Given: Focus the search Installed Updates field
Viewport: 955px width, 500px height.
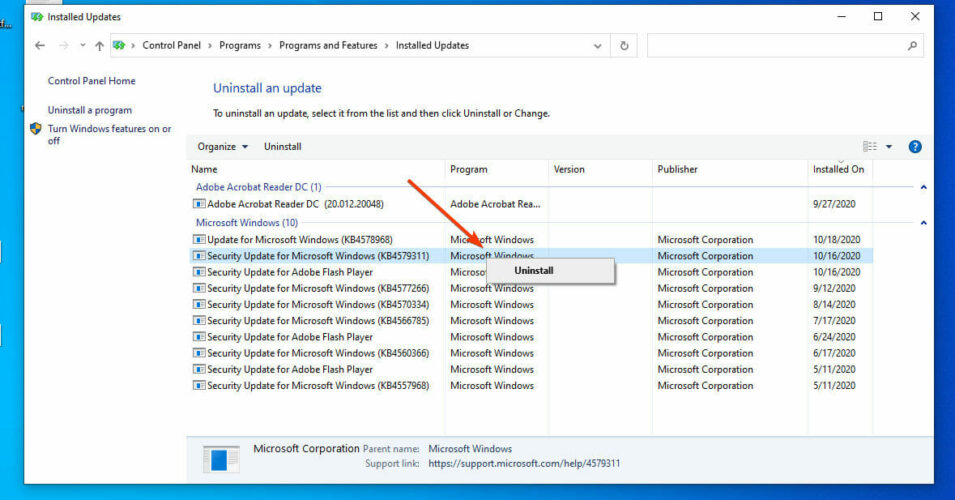Looking at the screenshot, I should tap(785, 46).
